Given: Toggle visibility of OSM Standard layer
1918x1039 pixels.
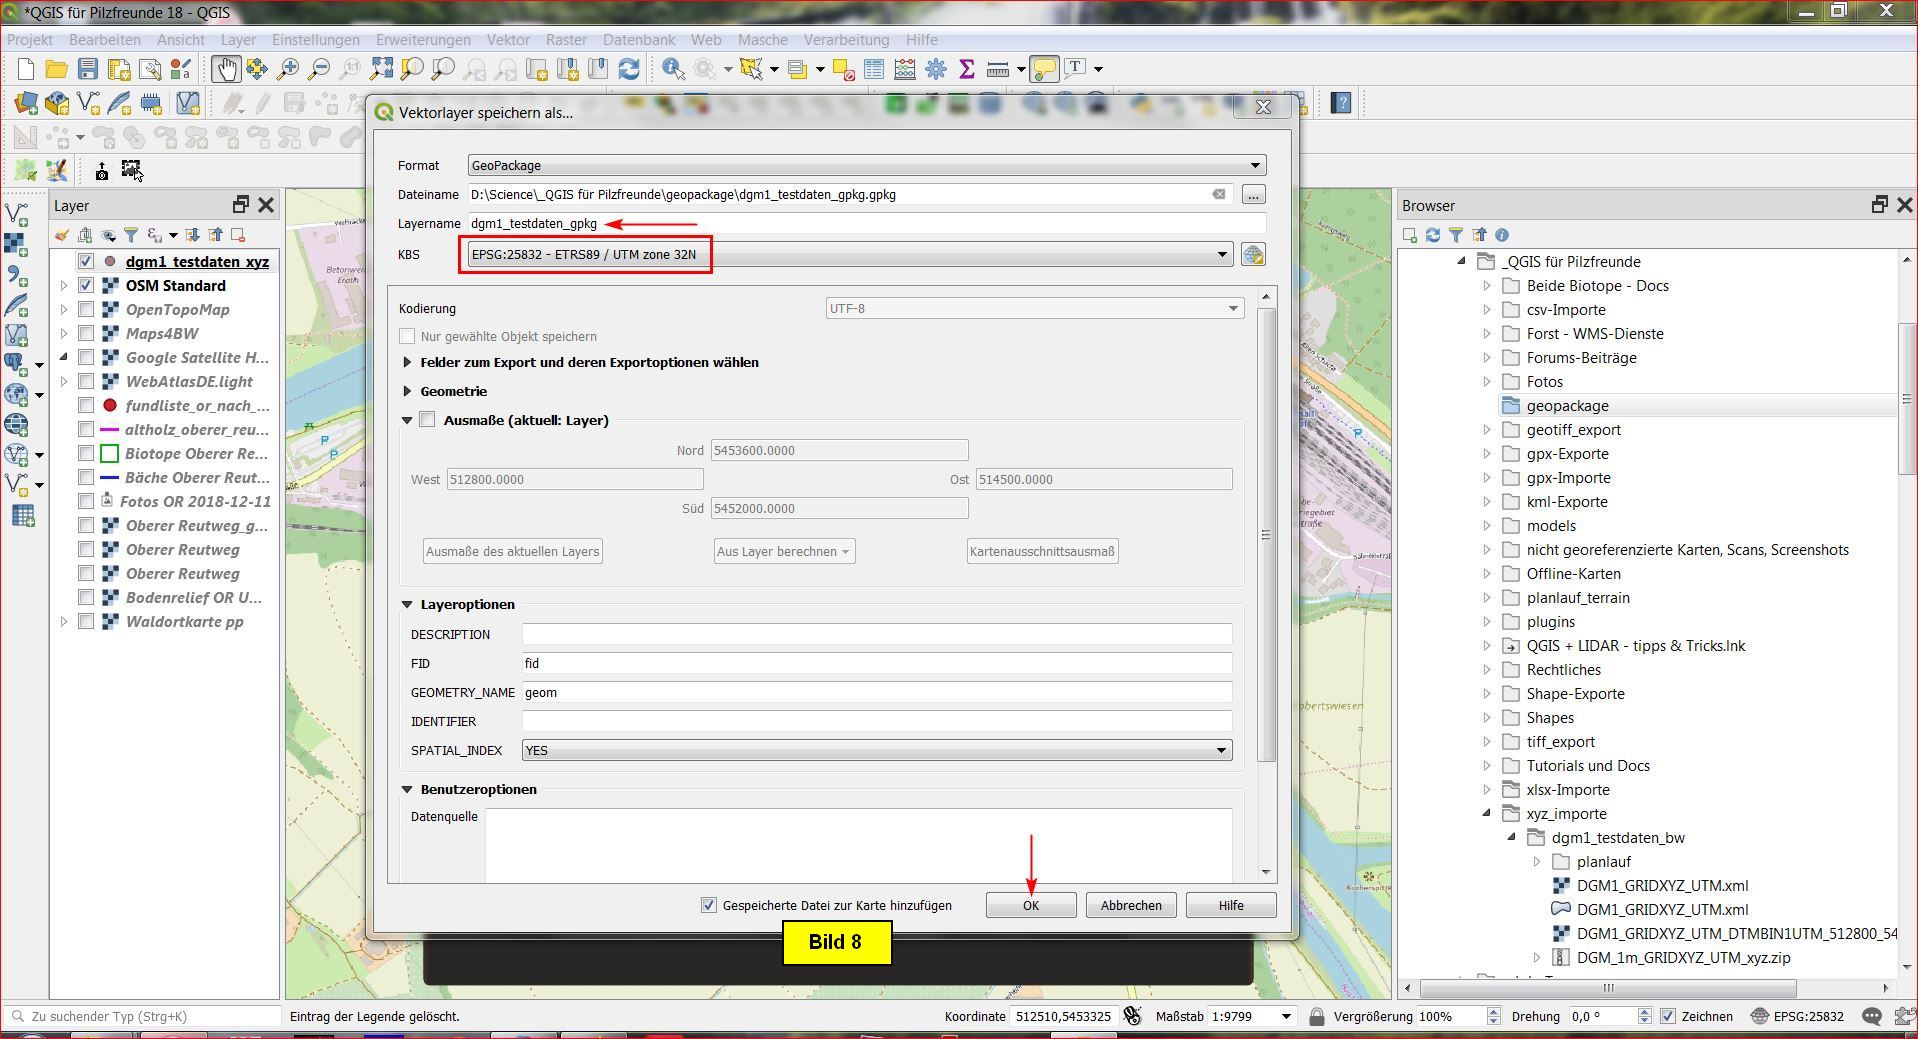Looking at the screenshot, I should [86, 286].
